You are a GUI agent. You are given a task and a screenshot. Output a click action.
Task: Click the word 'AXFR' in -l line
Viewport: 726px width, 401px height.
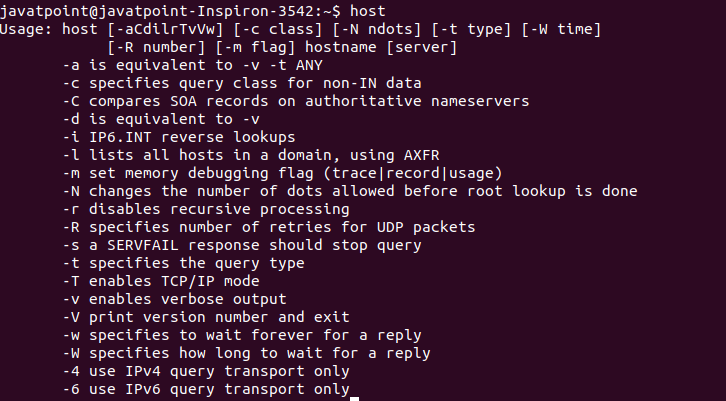(x=421, y=155)
